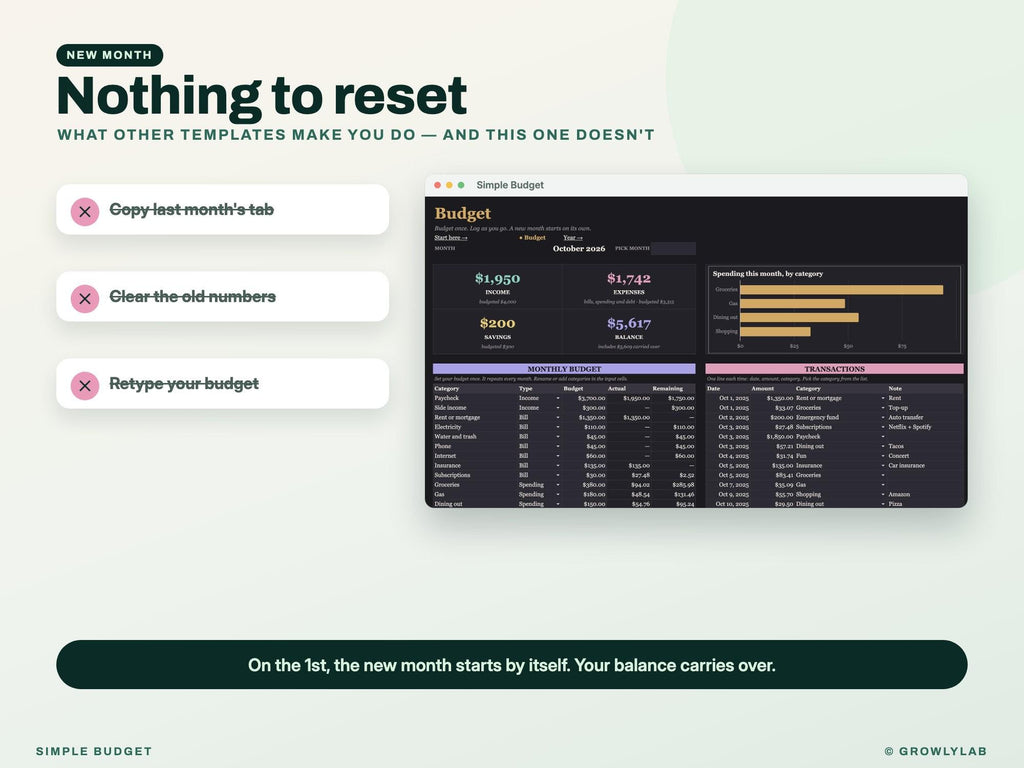The width and height of the screenshot is (1024, 768).
Task: Select the $1,742 expenses figure
Action: [629, 279]
